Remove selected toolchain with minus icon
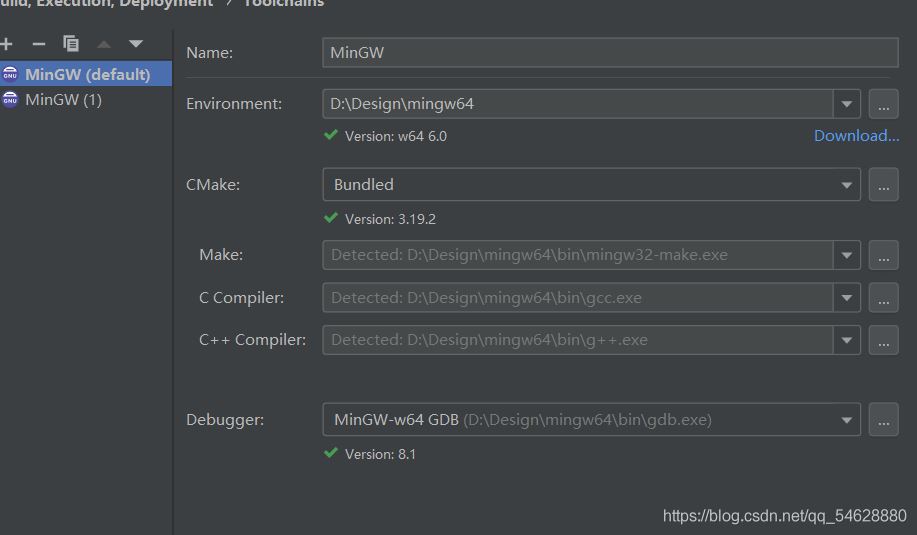The image size is (917, 535). click(39, 44)
